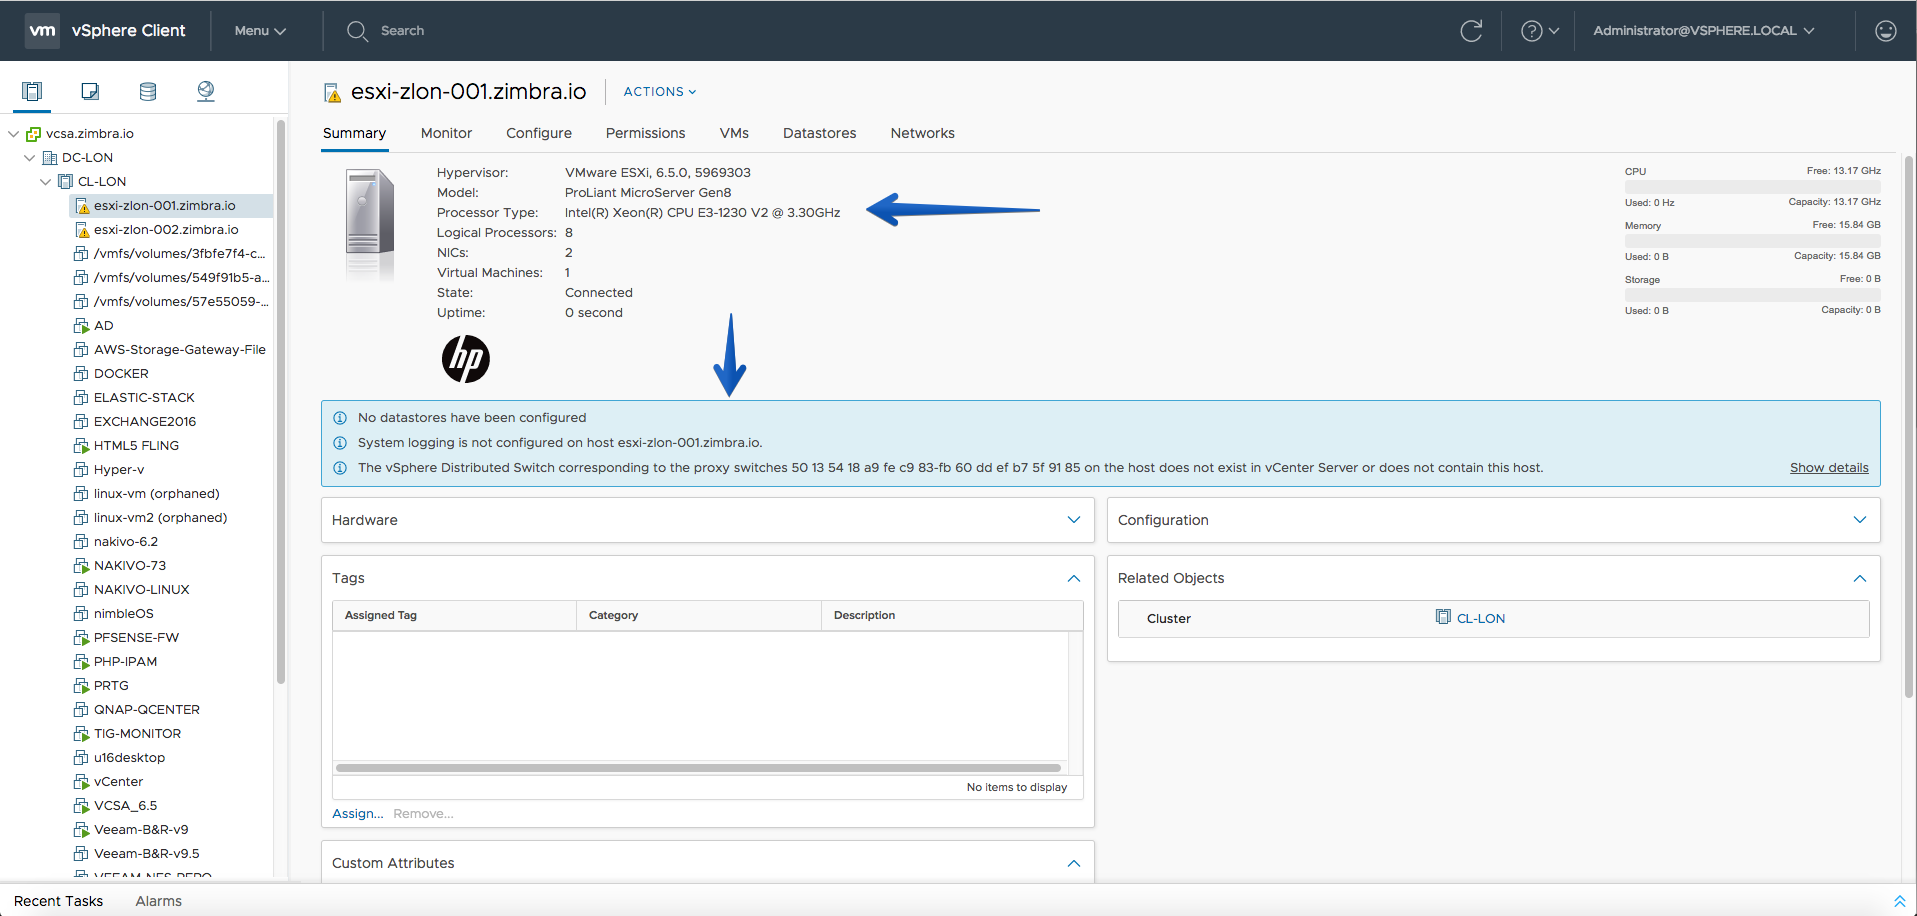Click the AD virtual machine icon

tap(81, 326)
